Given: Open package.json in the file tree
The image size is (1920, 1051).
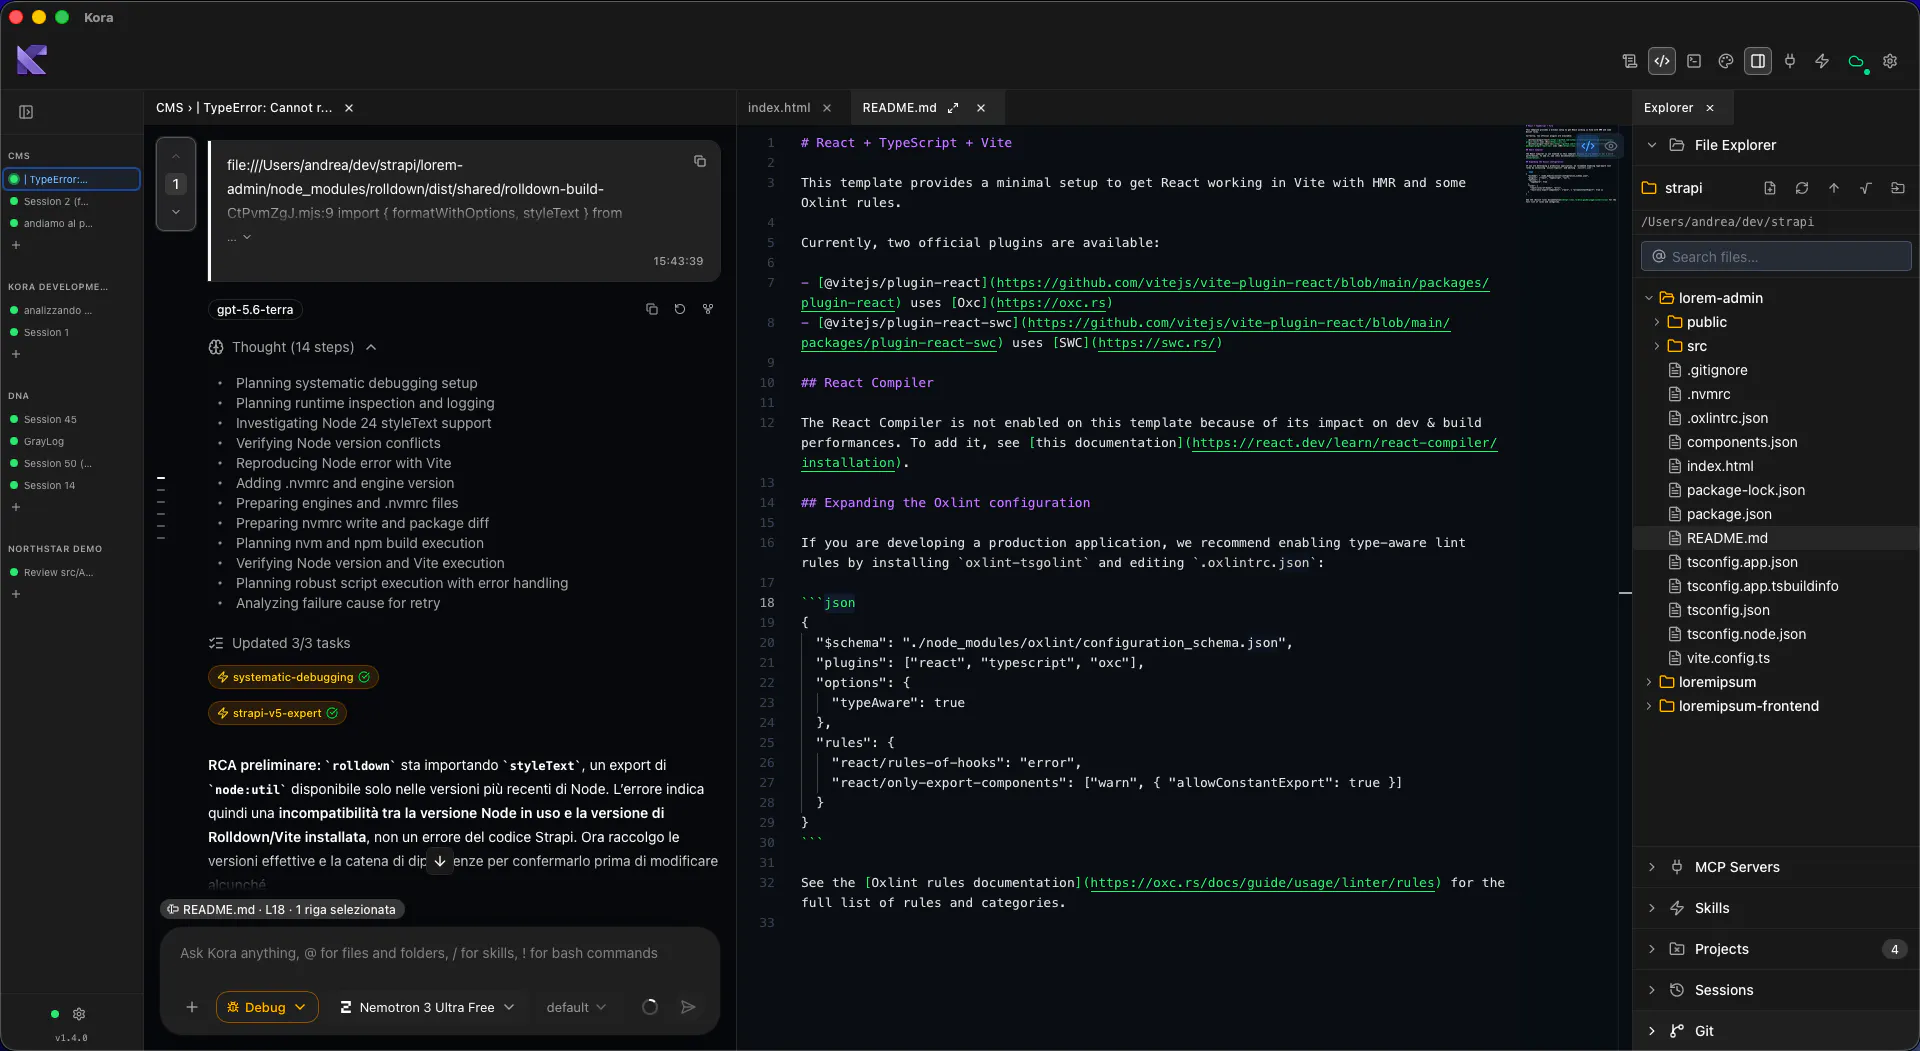Looking at the screenshot, I should click(1729, 514).
